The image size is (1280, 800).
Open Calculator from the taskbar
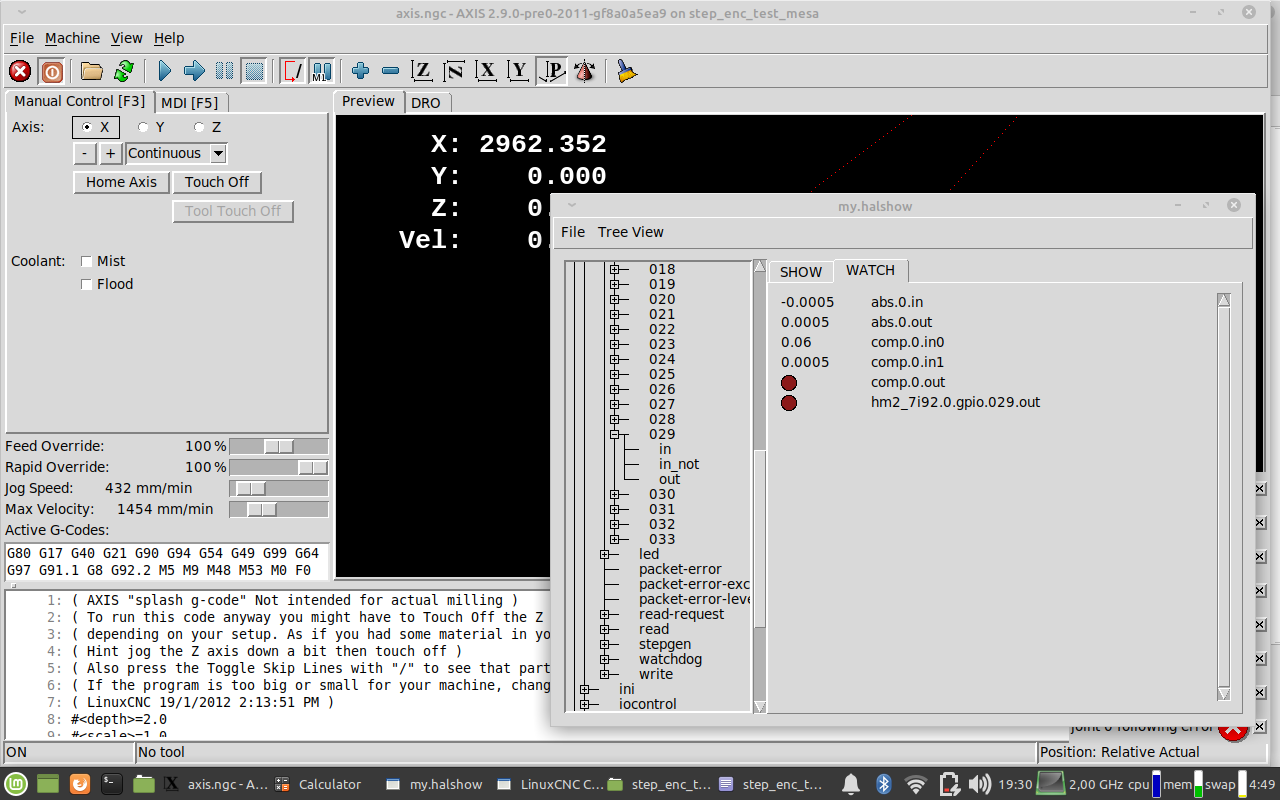[318, 784]
